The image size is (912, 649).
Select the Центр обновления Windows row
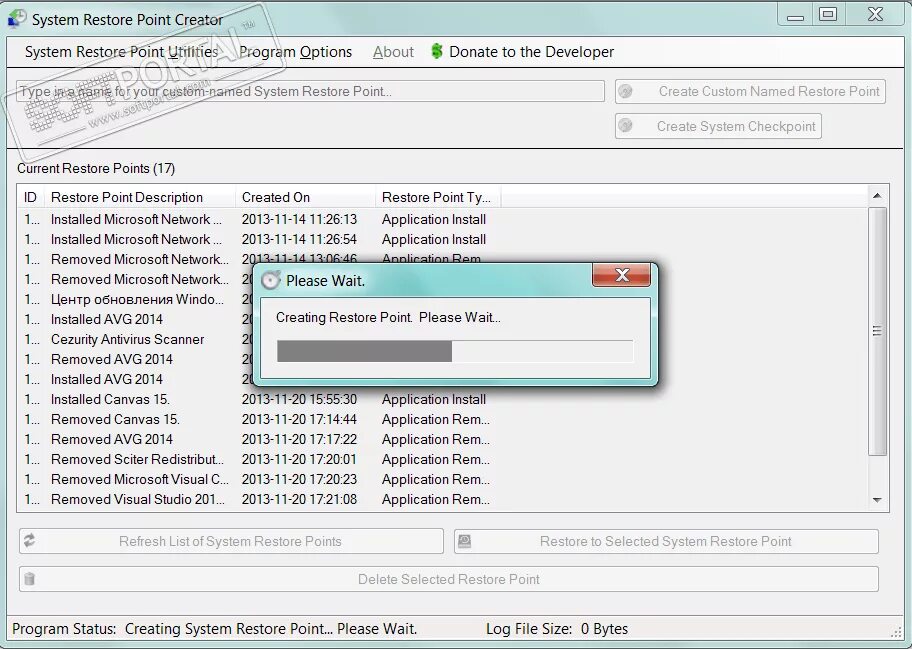coord(137,299)
